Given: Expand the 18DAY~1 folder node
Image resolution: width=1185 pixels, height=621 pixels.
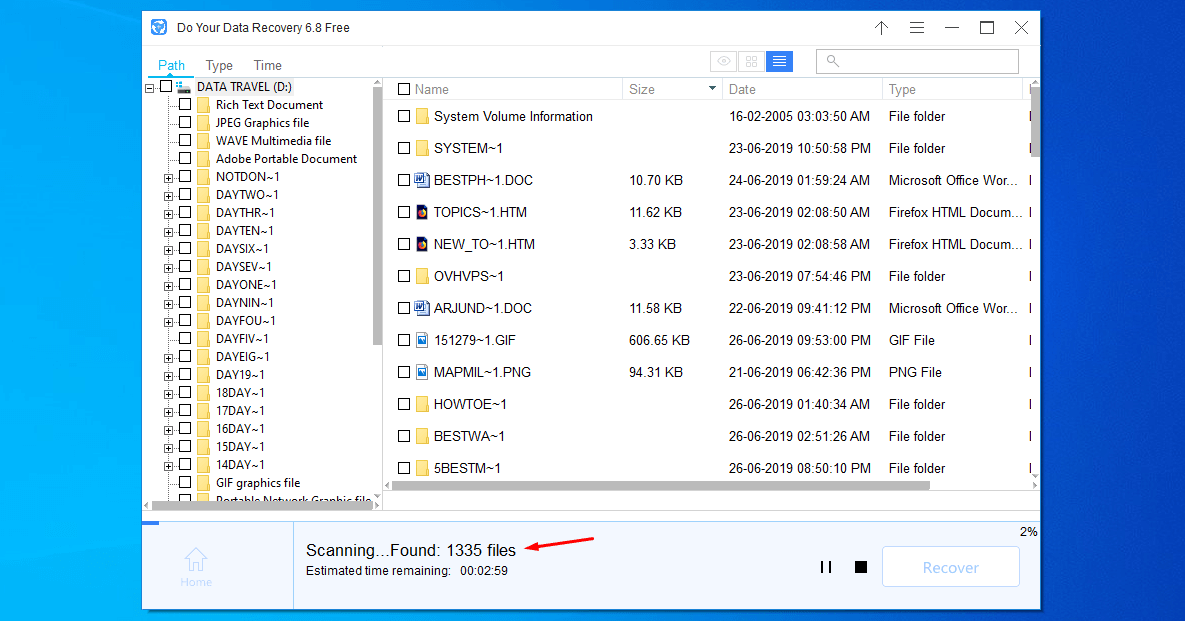Looking at the screenshot, I should point(169,394).
